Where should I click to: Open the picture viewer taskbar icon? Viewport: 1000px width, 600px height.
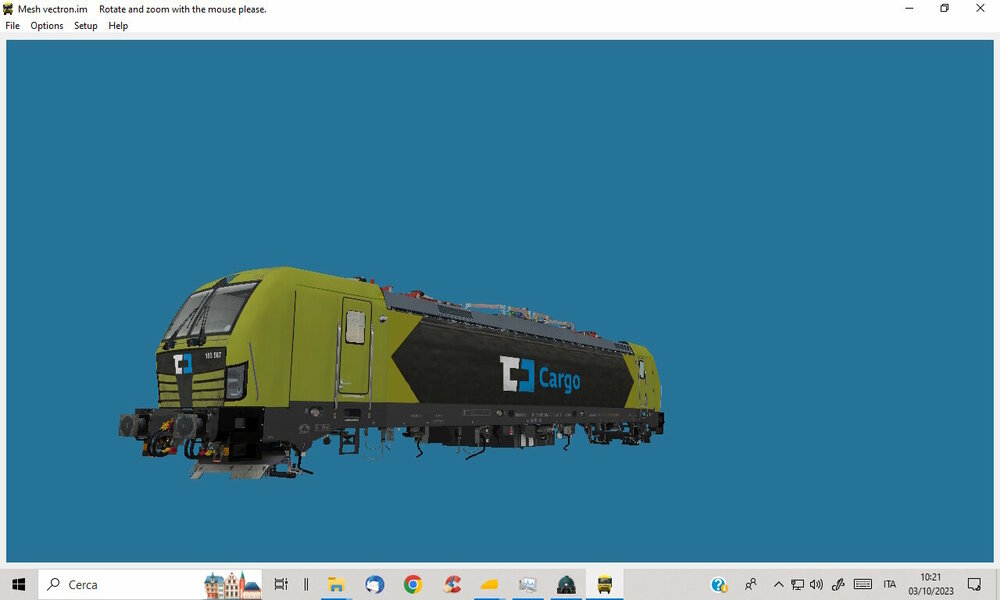[527, 584]
